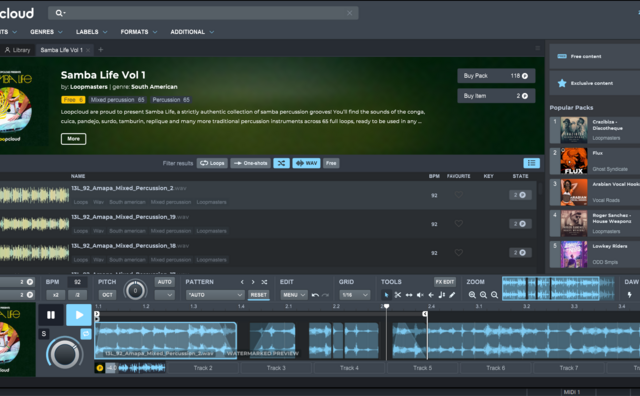640x396 pixels.
Task: Select Track 3 tab
Action: click(x=276, y=368)
